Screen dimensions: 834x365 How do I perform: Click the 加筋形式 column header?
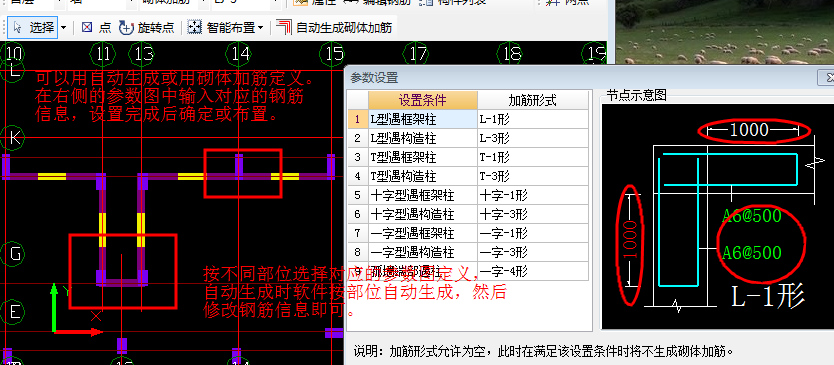[x=532, y=100]
